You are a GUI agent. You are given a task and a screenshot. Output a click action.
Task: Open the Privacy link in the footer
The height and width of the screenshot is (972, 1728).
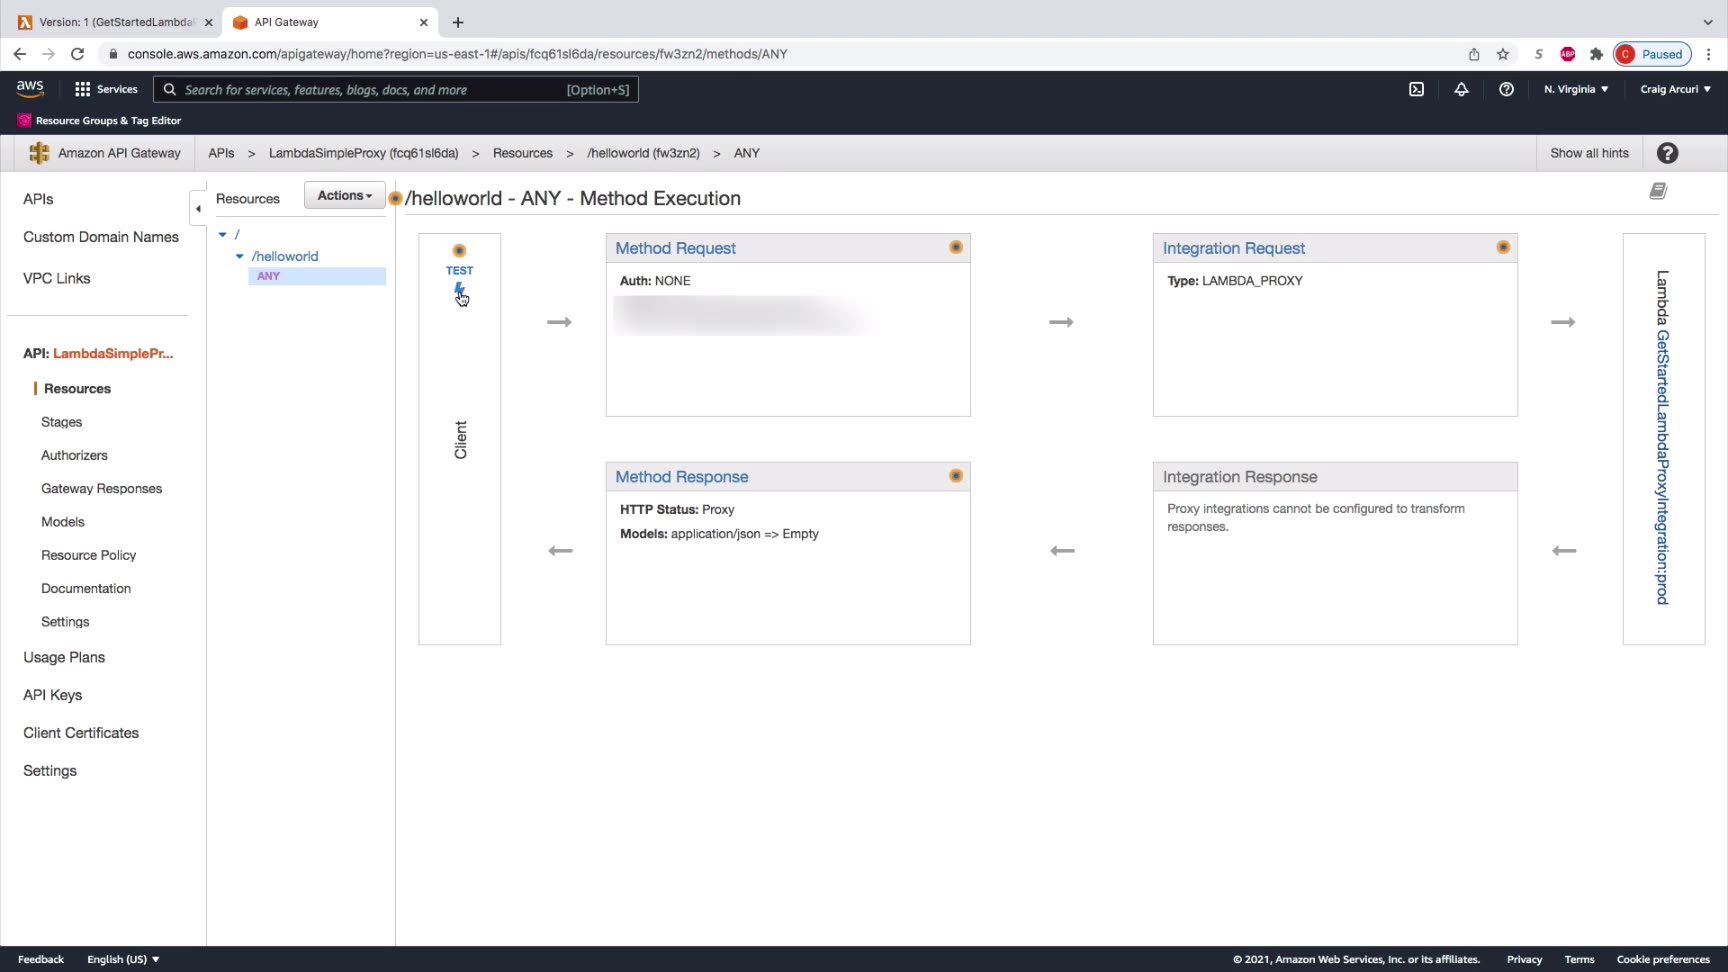[1524, 959]
